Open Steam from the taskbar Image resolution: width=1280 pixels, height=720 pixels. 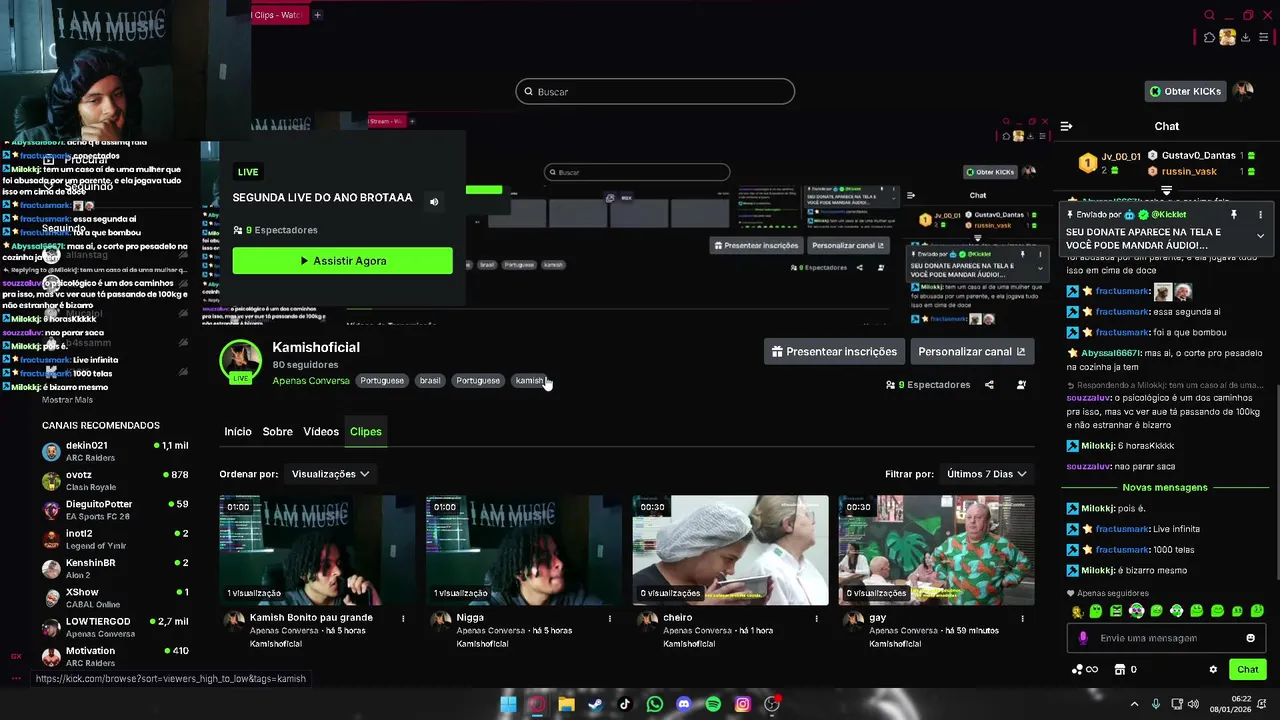click(595, 704)
